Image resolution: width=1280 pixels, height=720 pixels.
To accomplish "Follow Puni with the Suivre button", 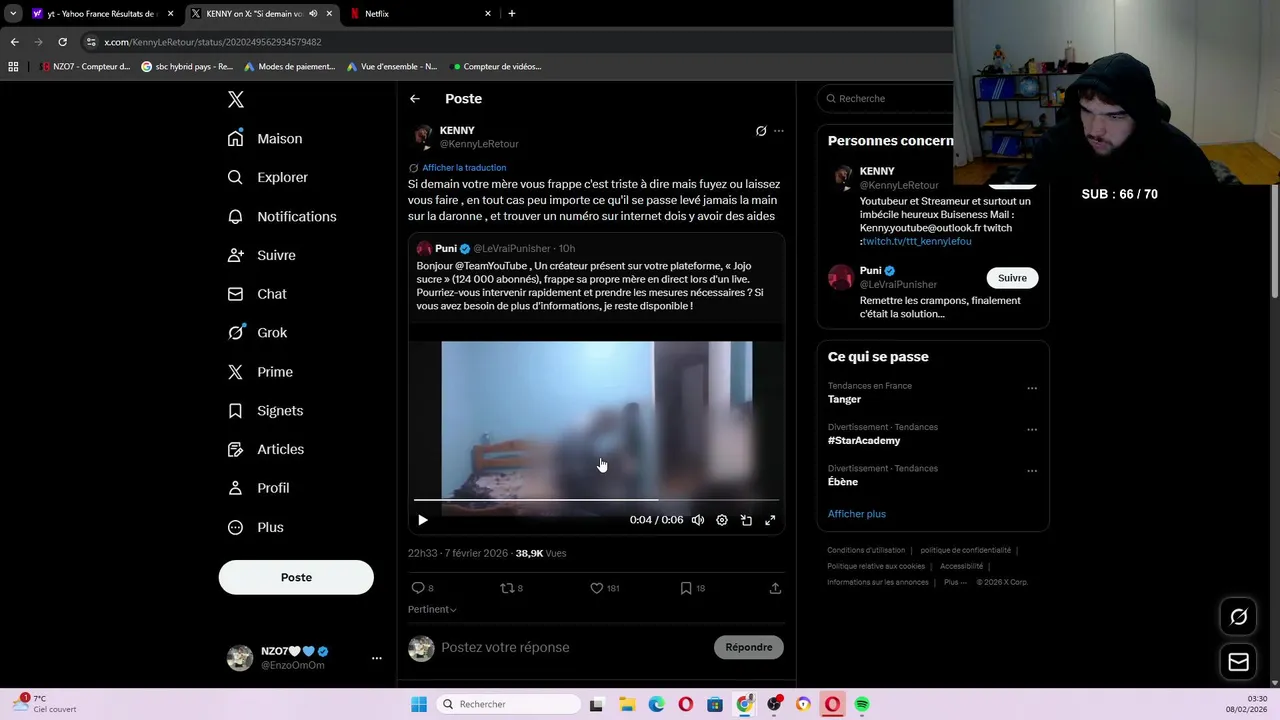I will [x=1012, y=278].
